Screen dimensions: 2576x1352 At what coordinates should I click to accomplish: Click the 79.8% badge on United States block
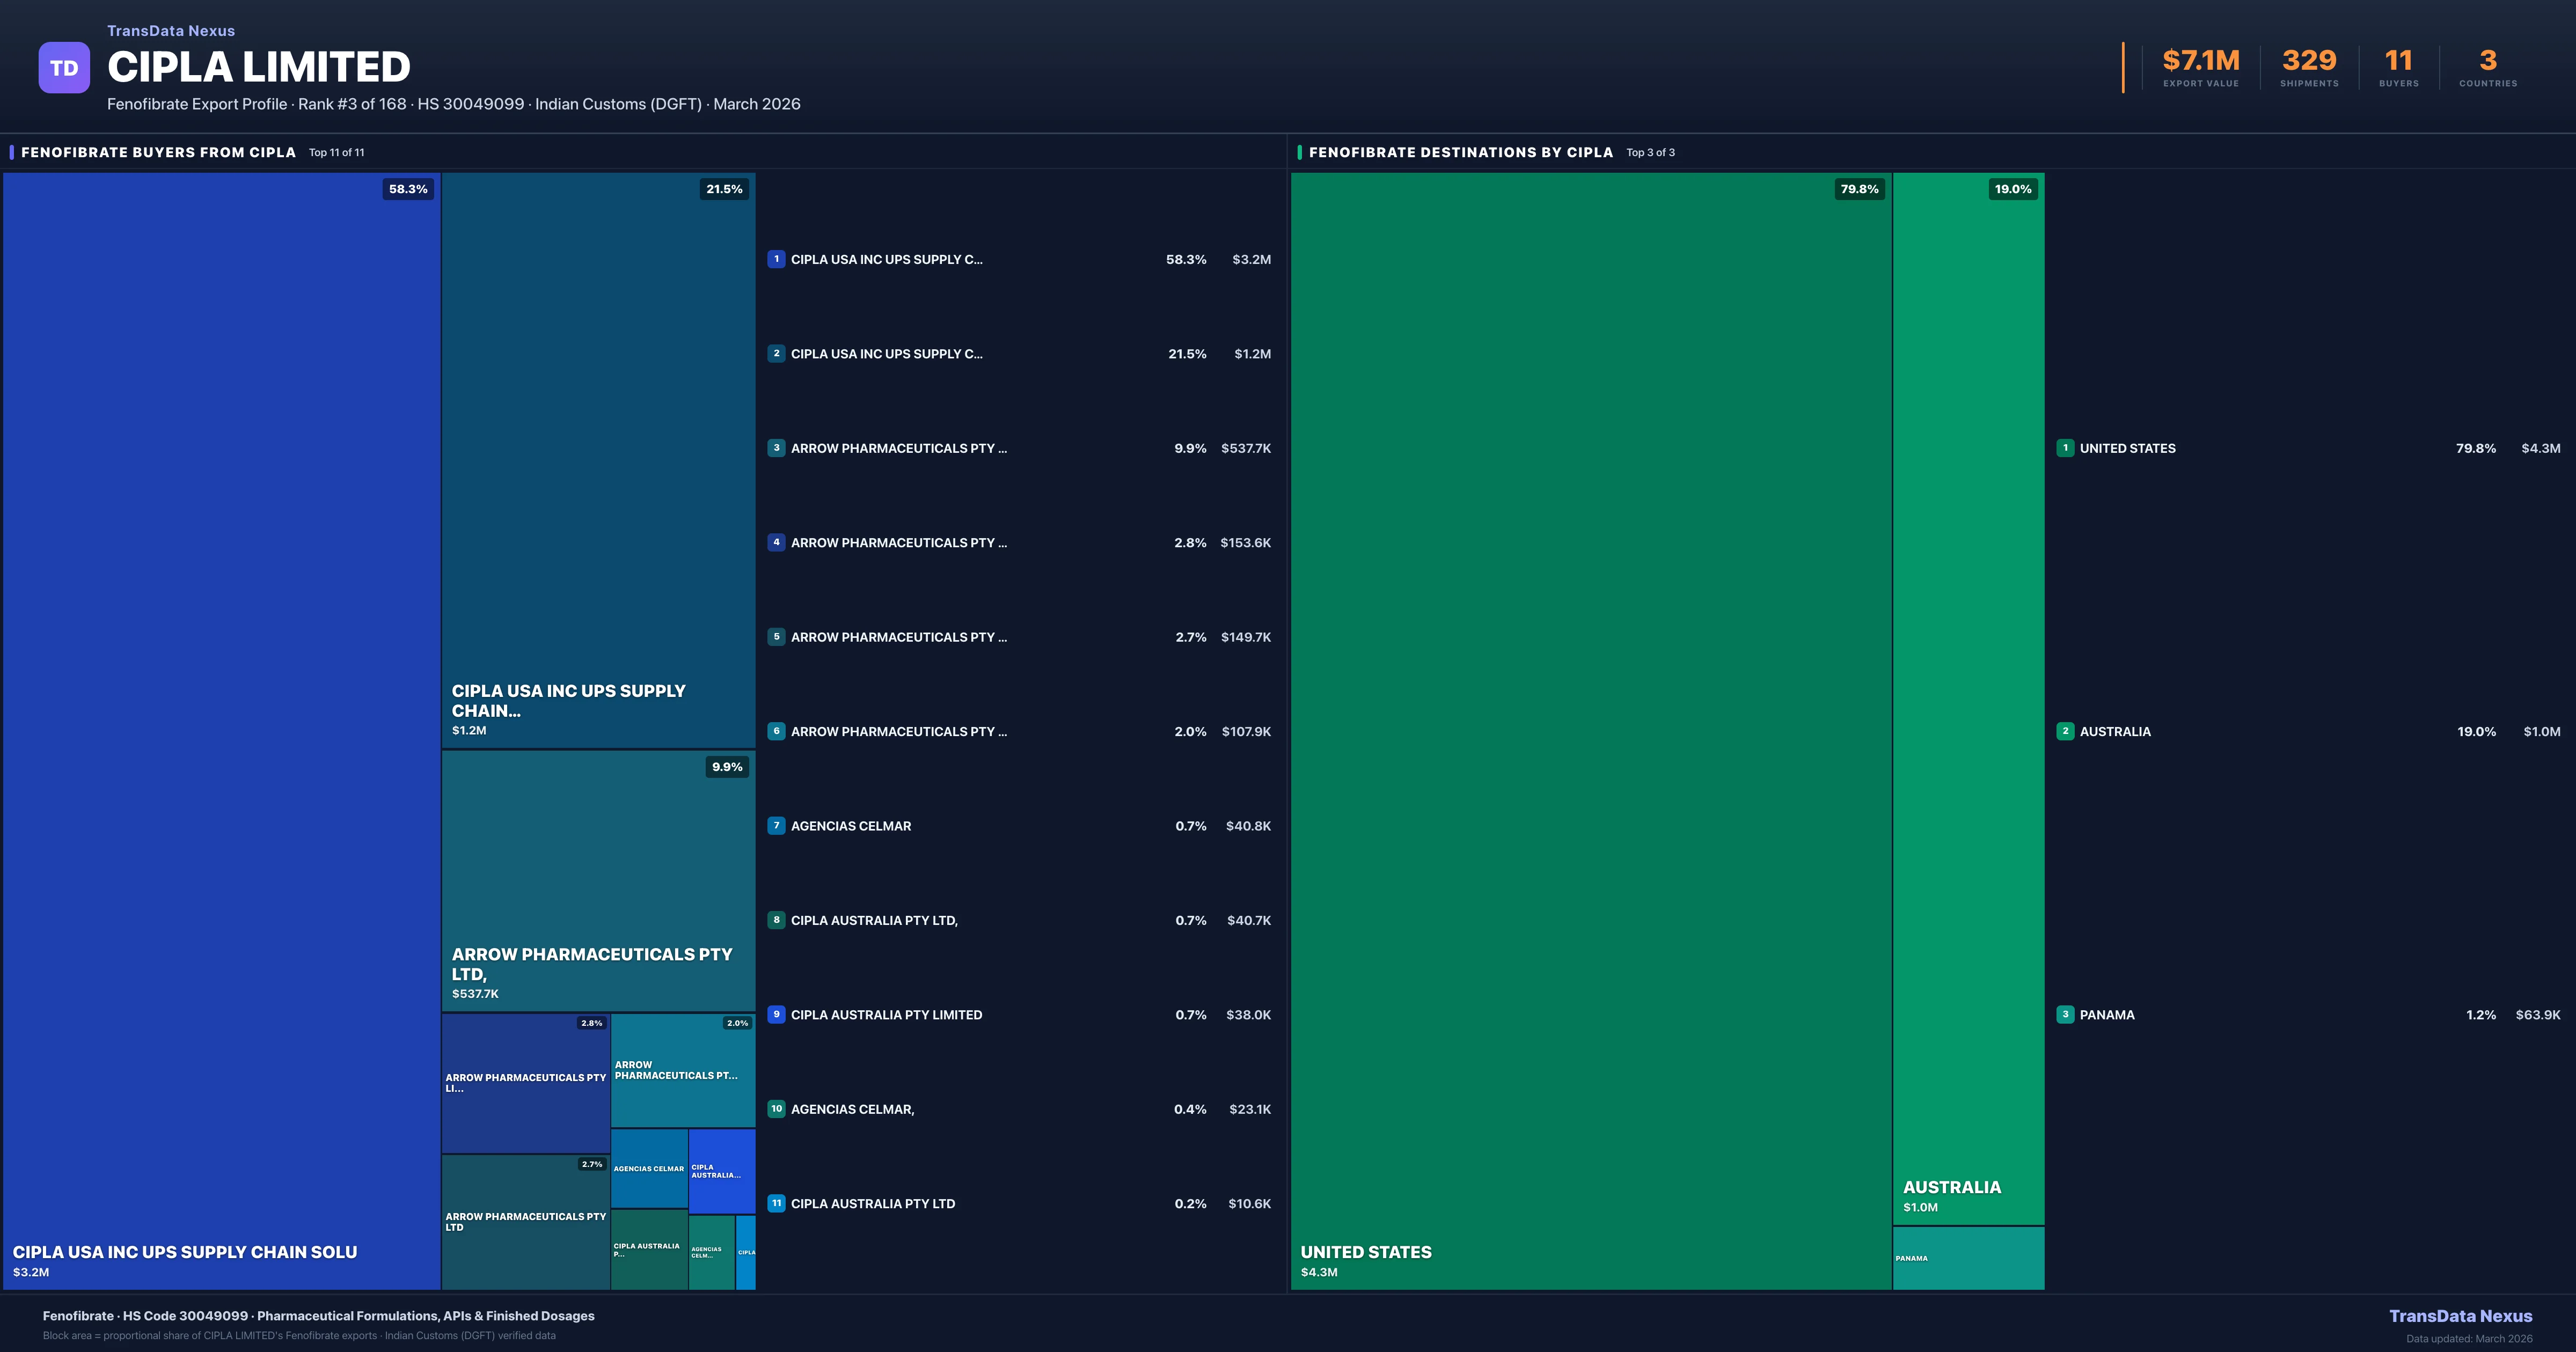pyautogui.click(x=1859, y=189)
